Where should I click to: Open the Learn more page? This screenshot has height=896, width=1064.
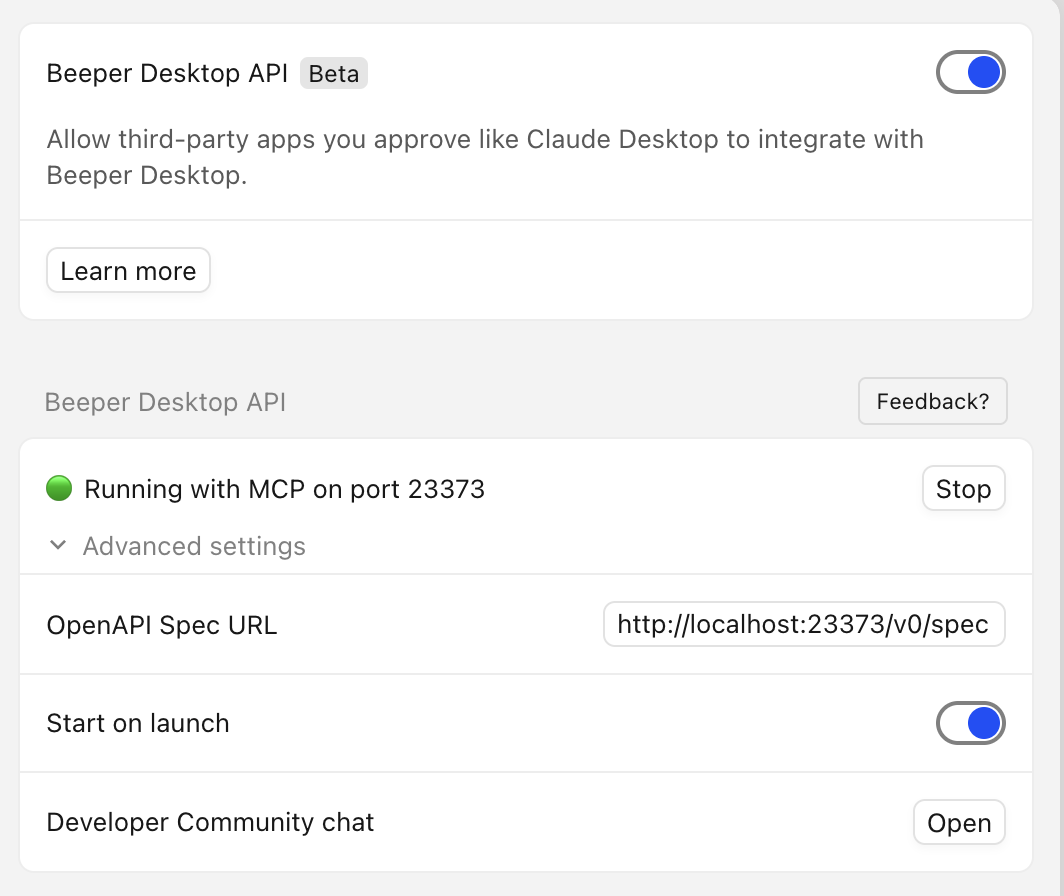pos(128,271)
